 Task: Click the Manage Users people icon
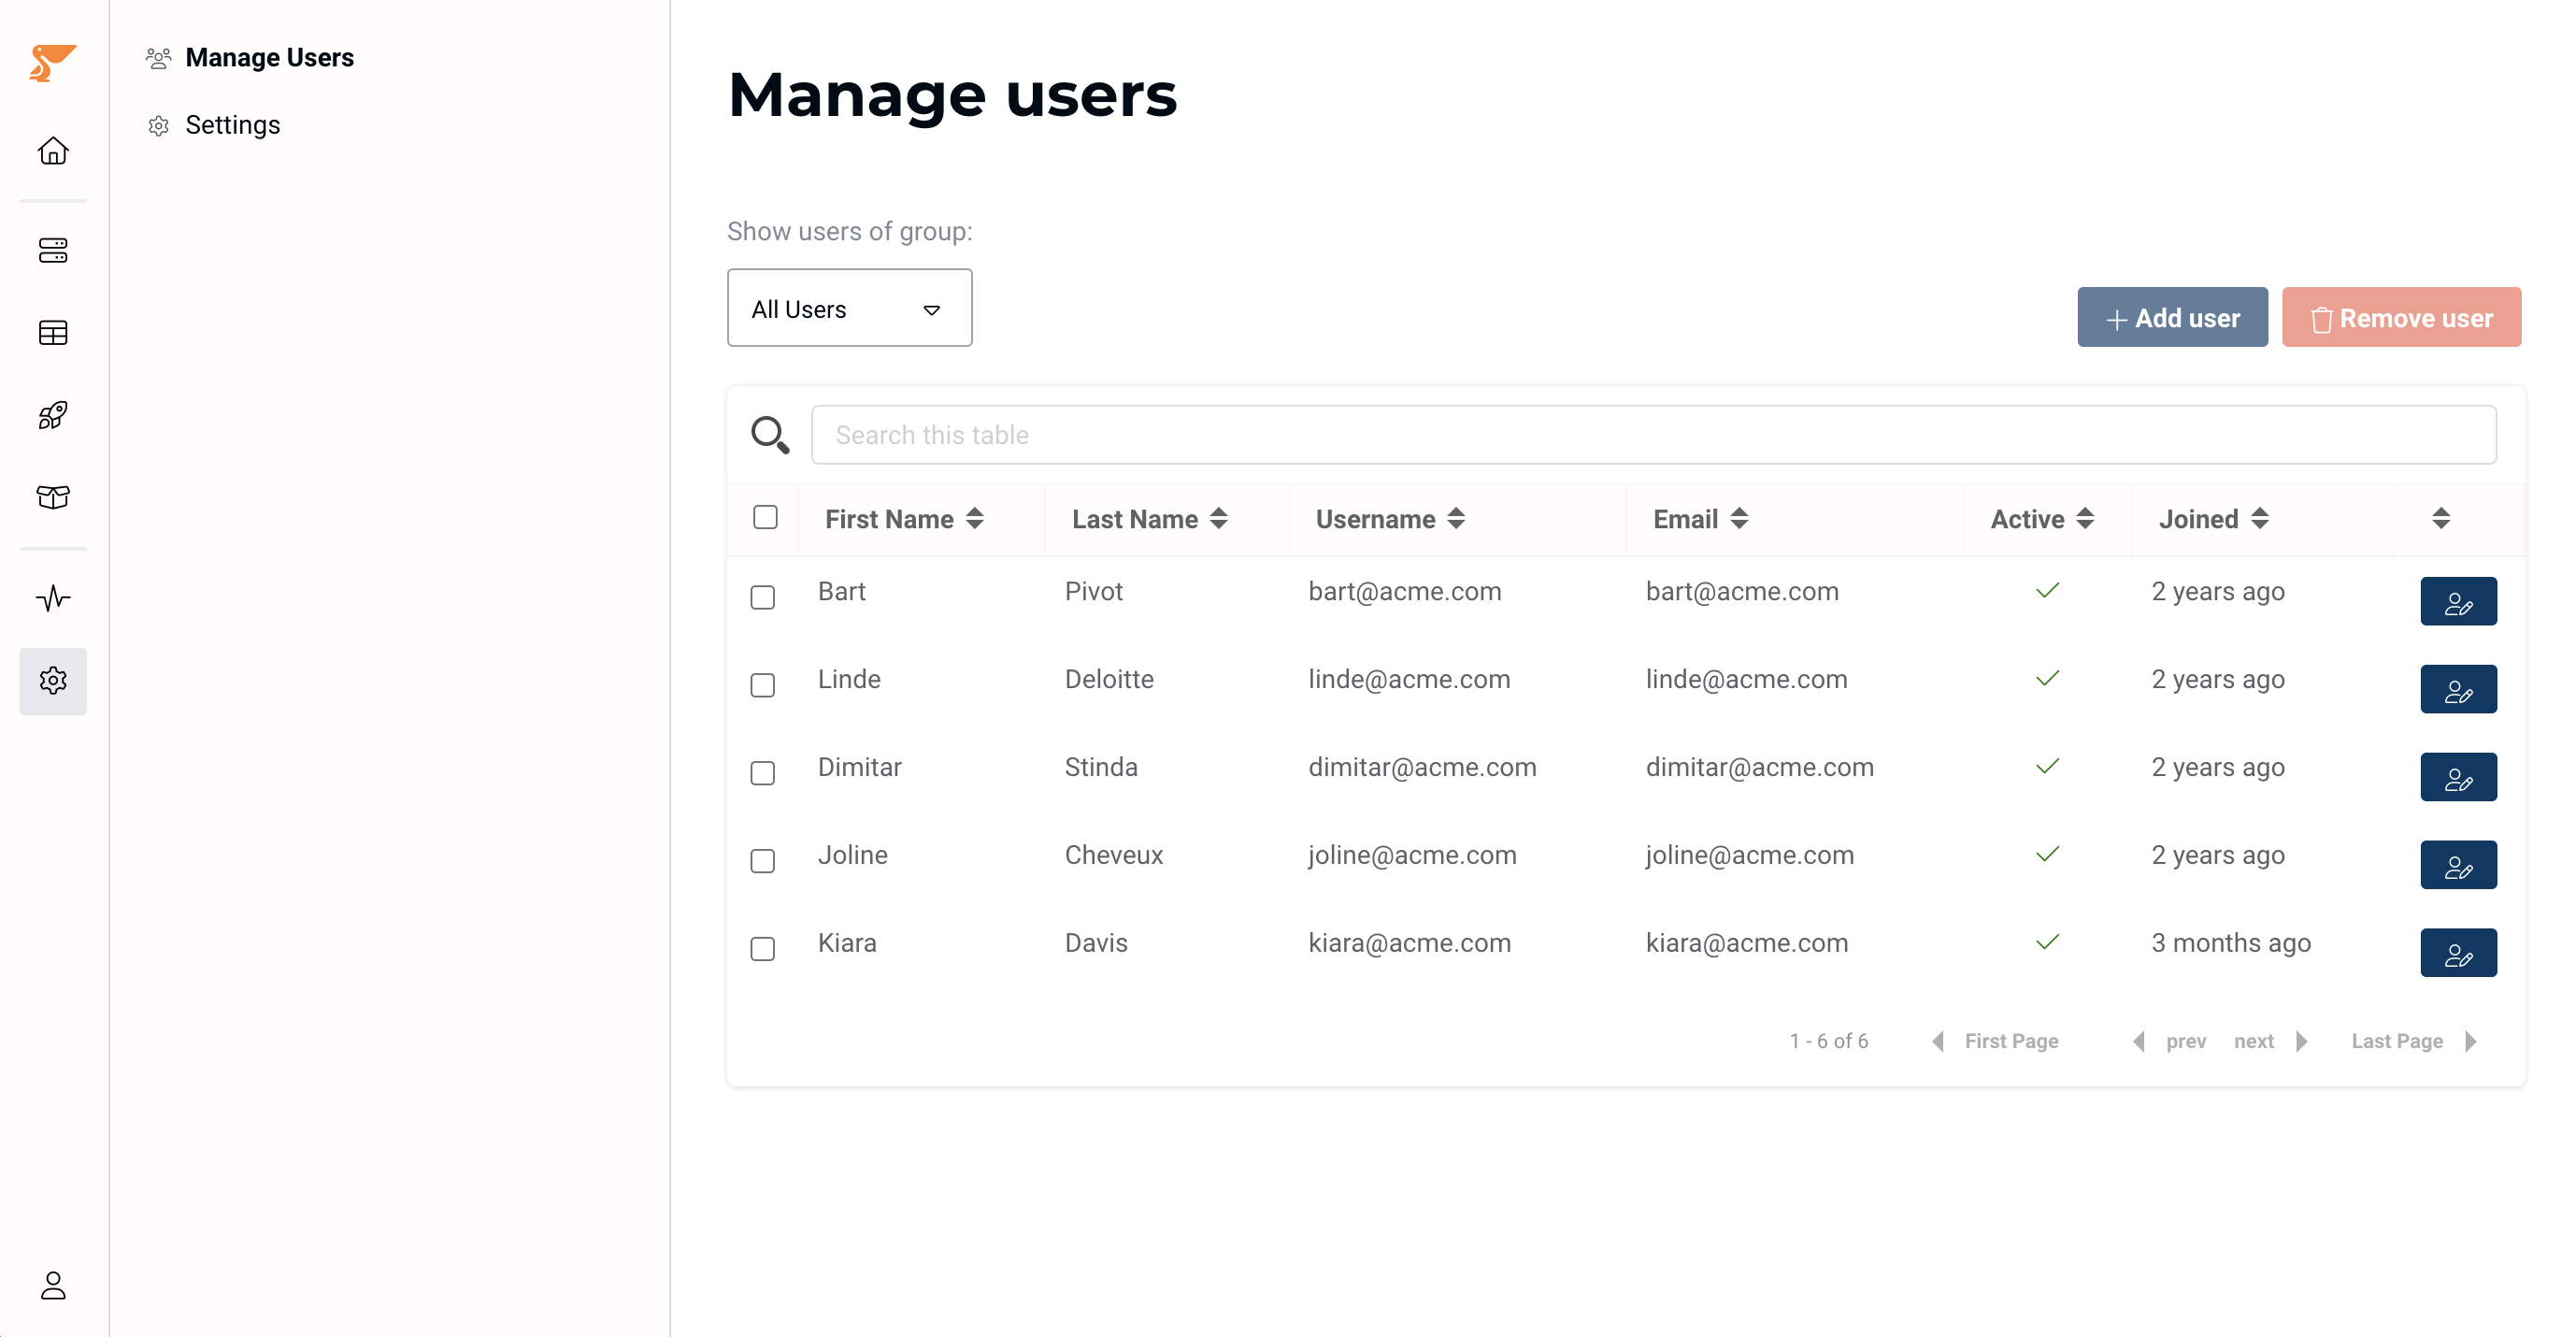(158, 58)
